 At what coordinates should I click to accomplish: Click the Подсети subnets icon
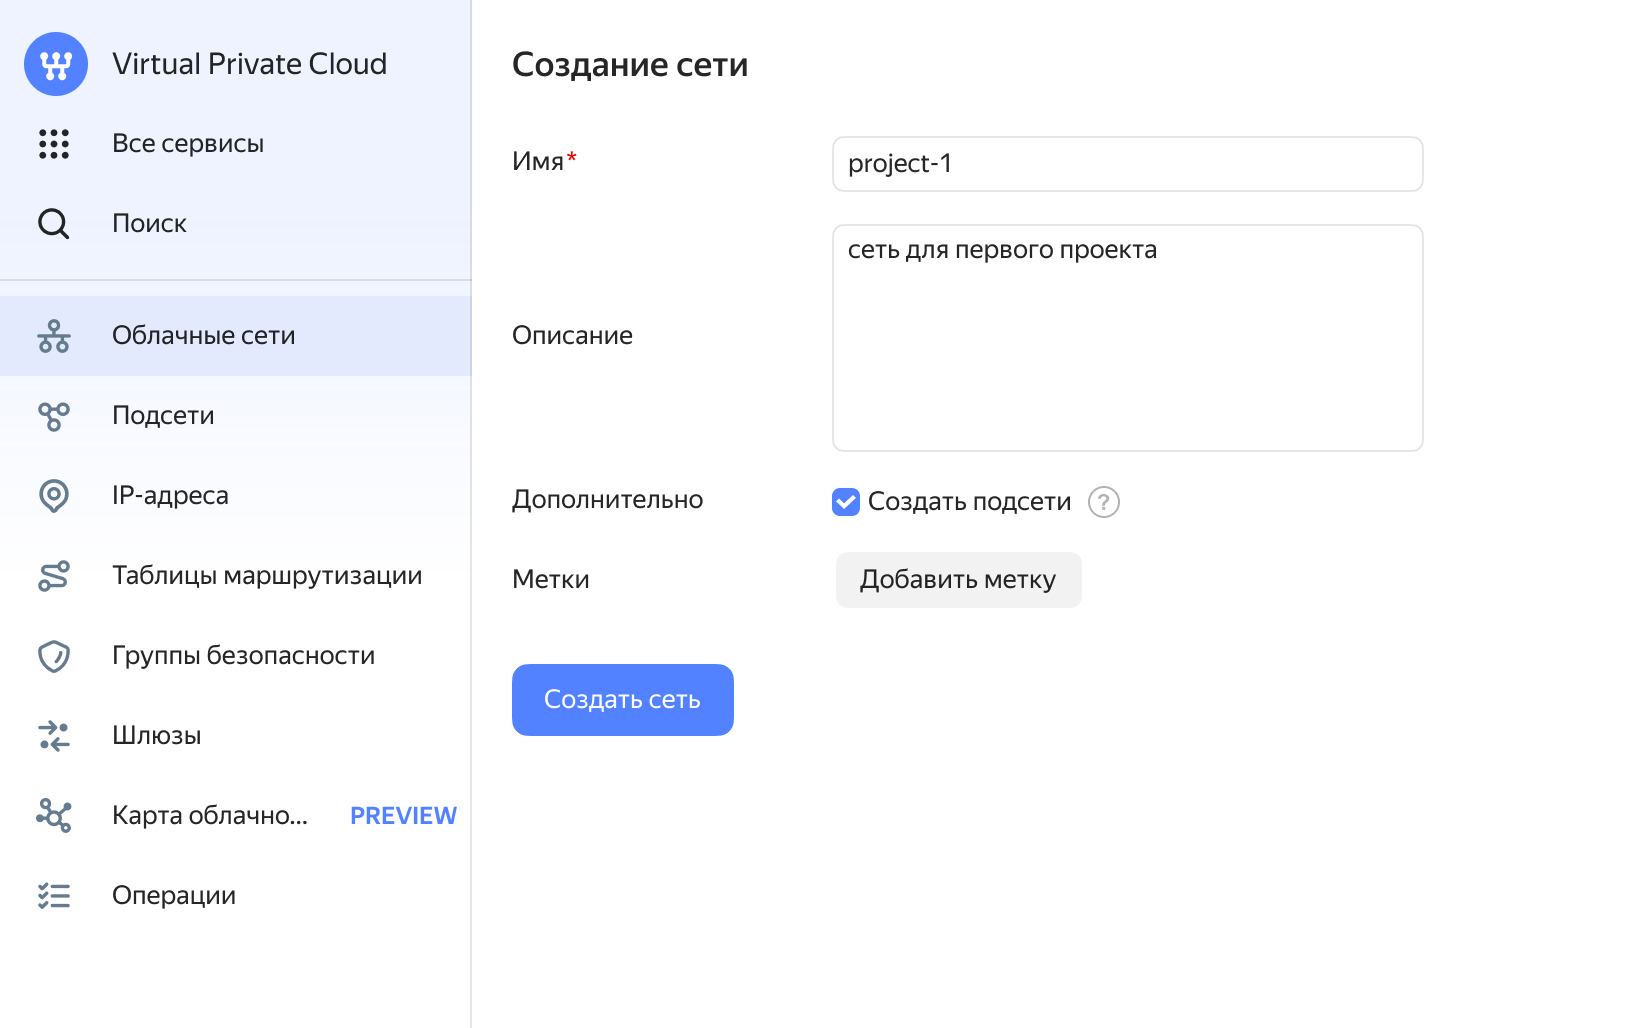point(54,416)
